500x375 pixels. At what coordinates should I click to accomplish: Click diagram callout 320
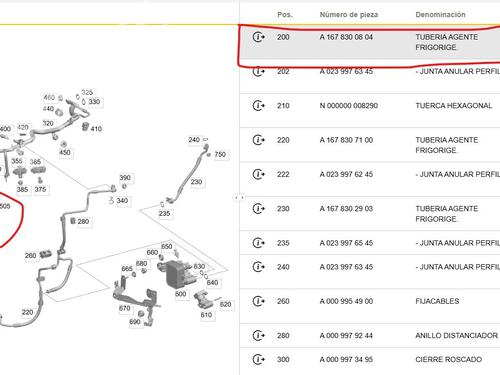click(48, 123)
